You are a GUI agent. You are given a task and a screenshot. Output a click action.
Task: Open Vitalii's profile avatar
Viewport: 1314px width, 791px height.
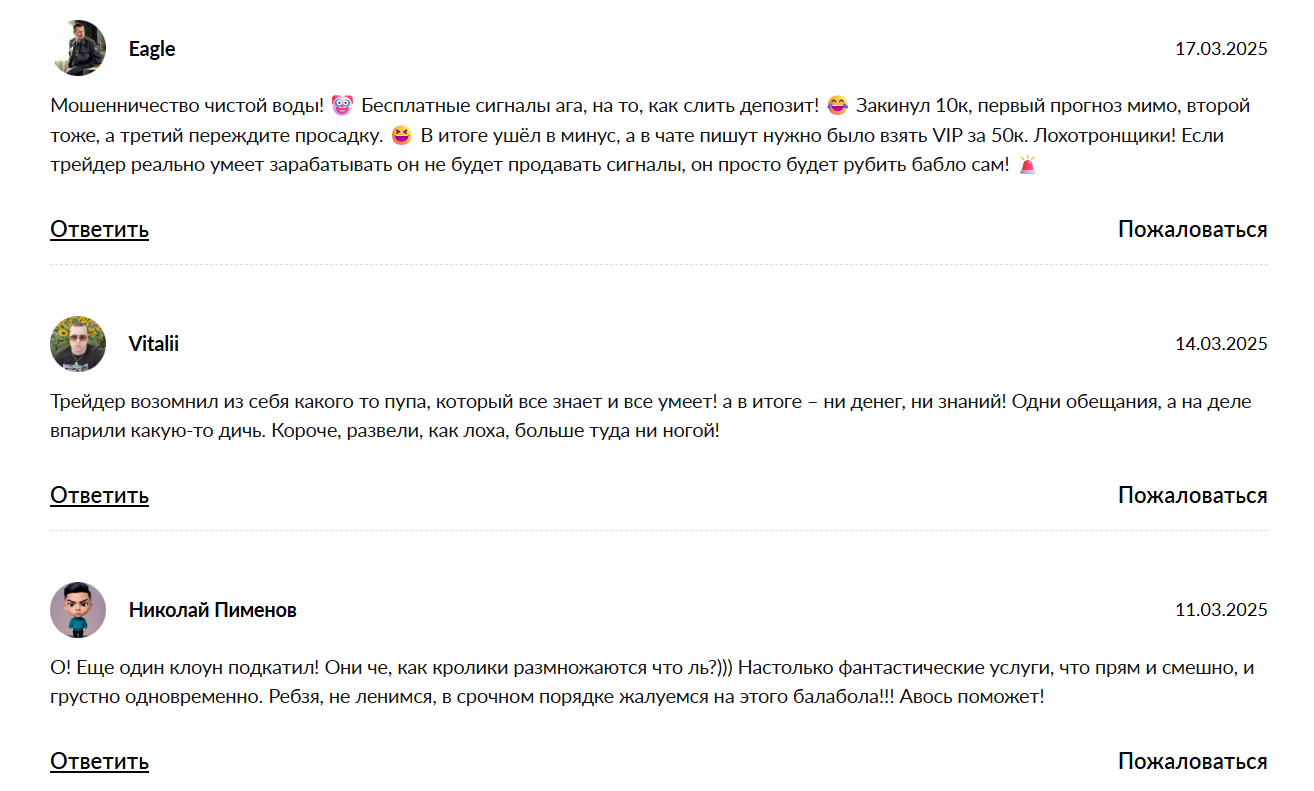(78, 344)
